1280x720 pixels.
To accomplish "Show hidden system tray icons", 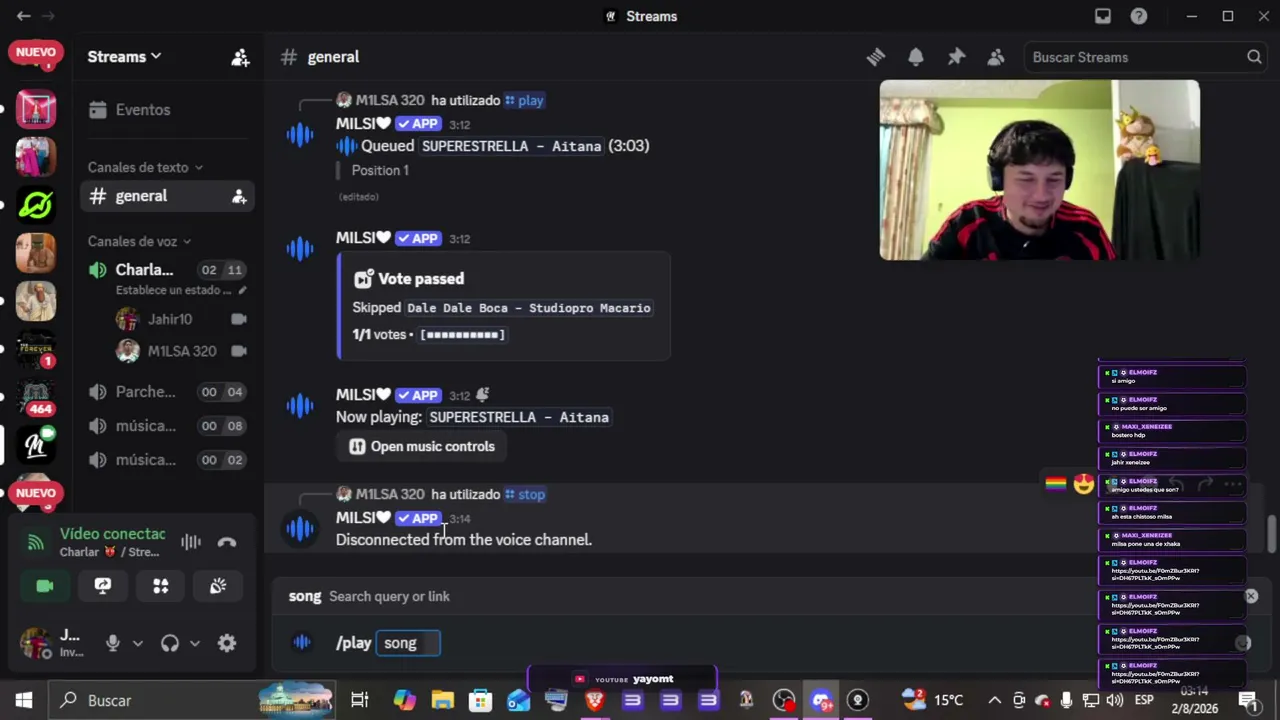I will click(995, 700).
